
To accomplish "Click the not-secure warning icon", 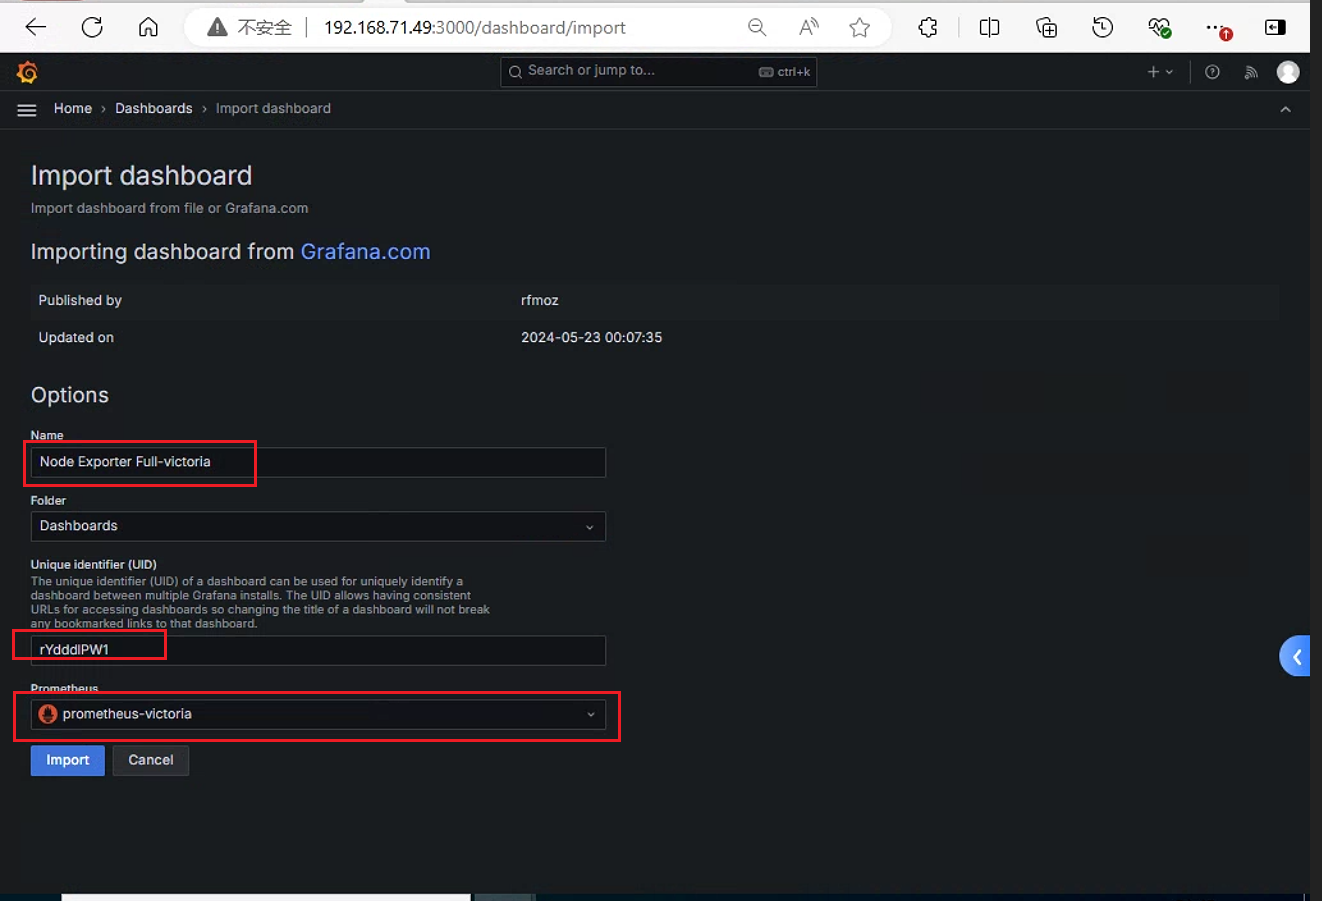I will click(x=217, y=28).
